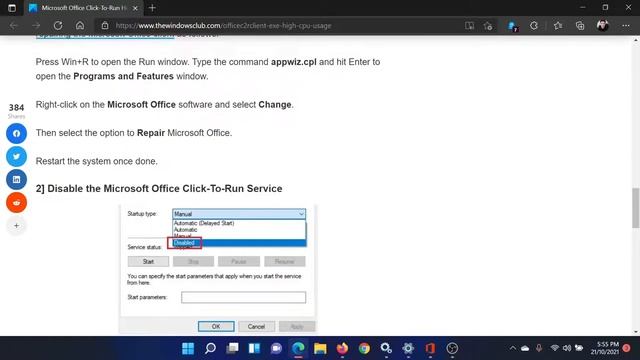This screenshot has width=640, height=360.
Task: Click the browser Forward arrow
Action: [x=36, y=25]
